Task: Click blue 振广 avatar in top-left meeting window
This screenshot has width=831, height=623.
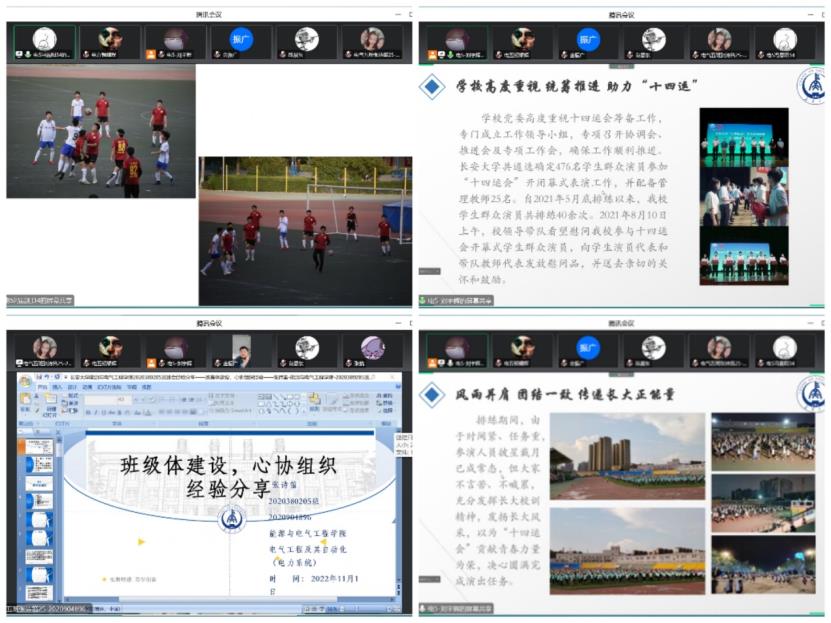Action: coord(242,38)
